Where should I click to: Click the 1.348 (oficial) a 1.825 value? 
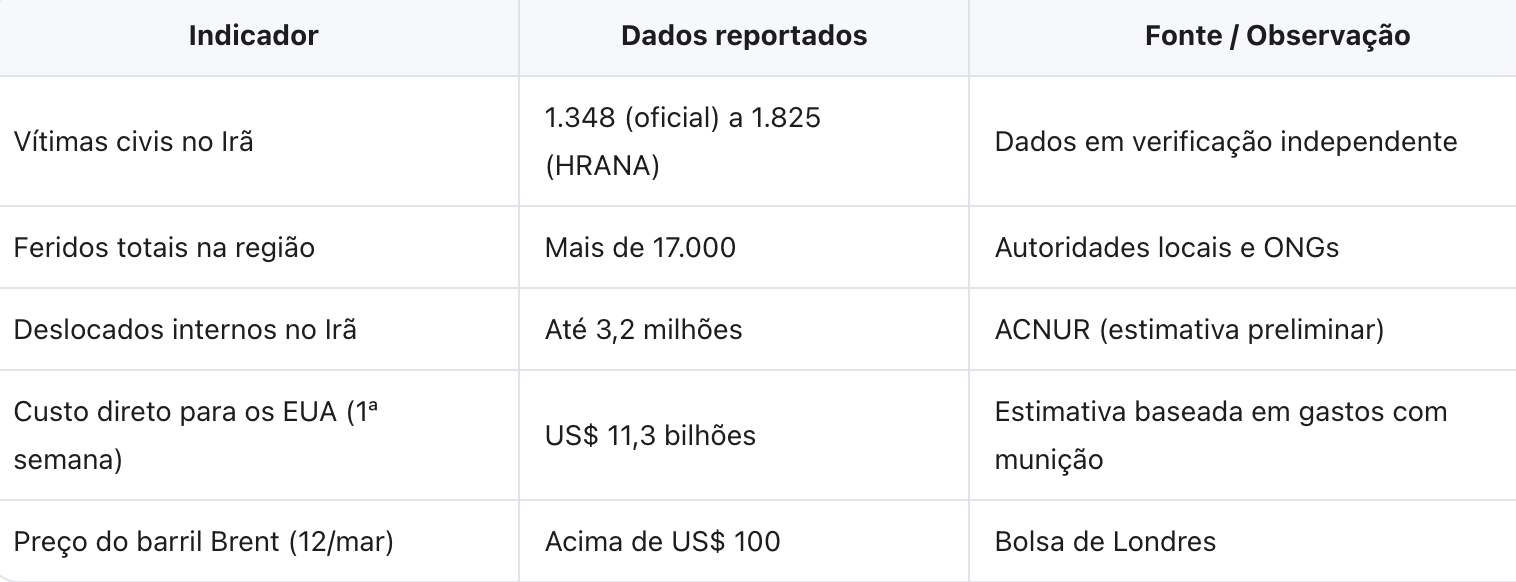(682, 118)
